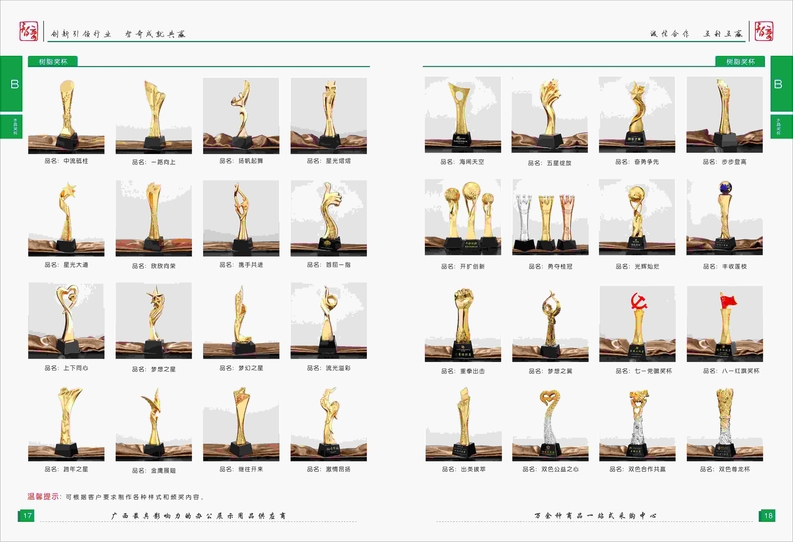Click the 金鹰展翅 product name label

153,469
